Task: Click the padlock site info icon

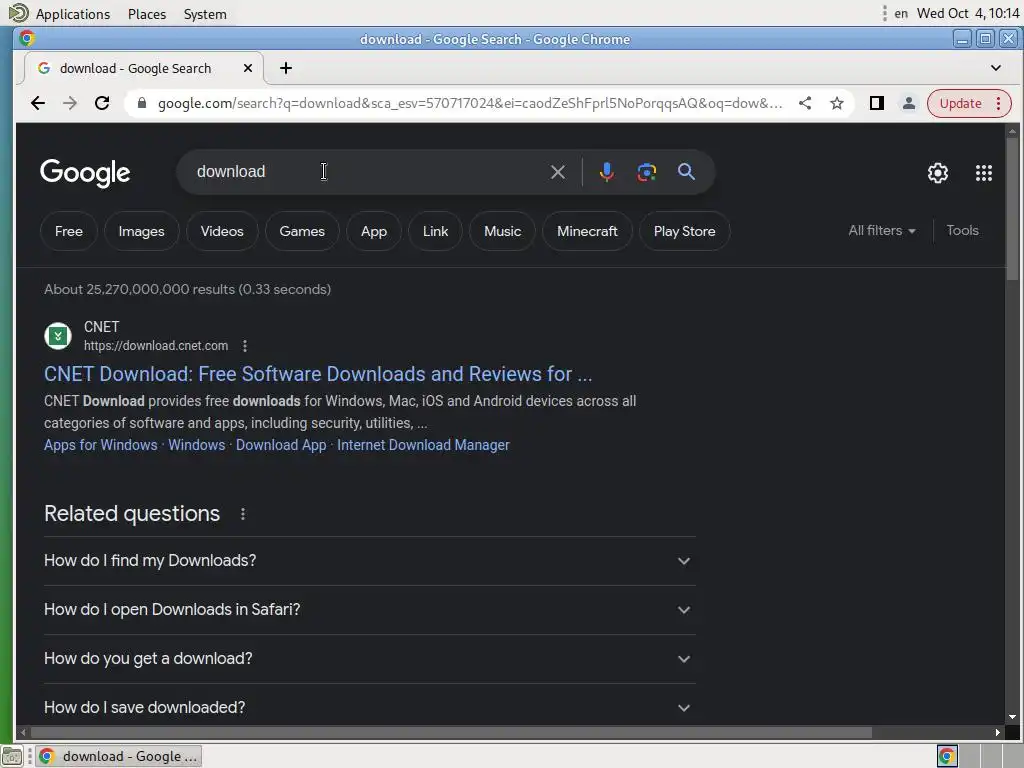Action: pyautogui.click(x=141, y=103)
